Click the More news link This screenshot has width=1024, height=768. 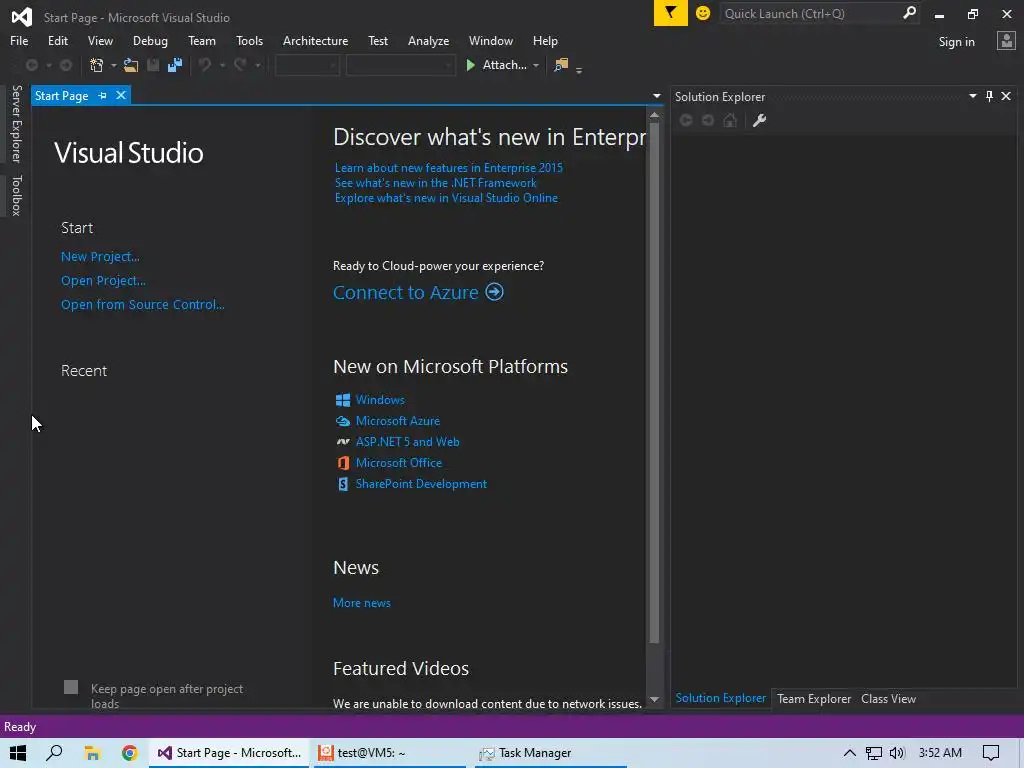pos(362,603)
